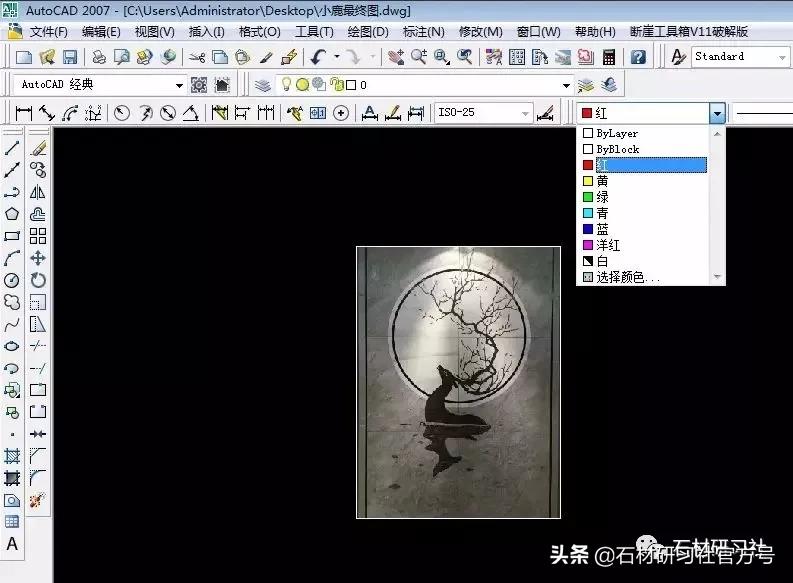Choose 洋红 magenta color option

point(644,245)
